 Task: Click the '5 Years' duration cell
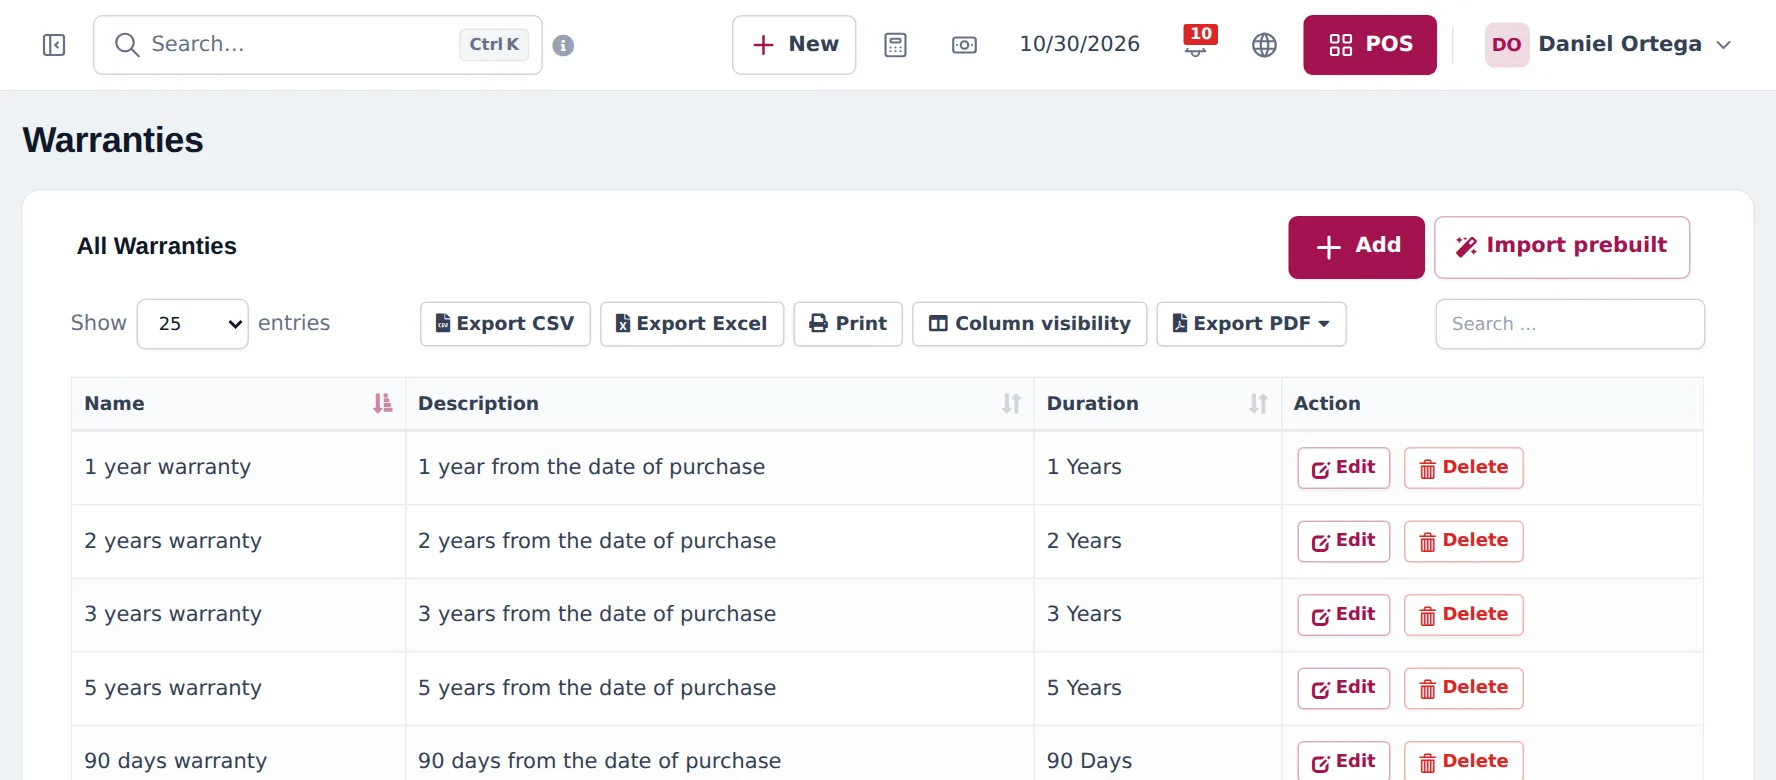coord(1157,688)
